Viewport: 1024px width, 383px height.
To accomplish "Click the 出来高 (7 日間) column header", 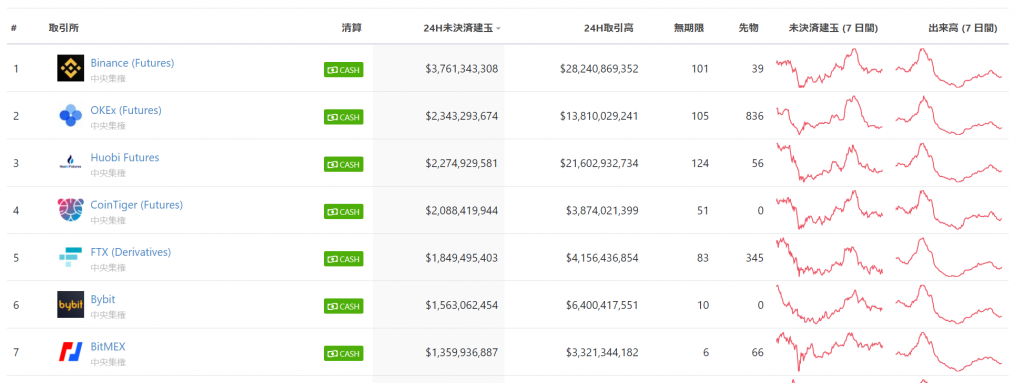I will pos(963,28).
